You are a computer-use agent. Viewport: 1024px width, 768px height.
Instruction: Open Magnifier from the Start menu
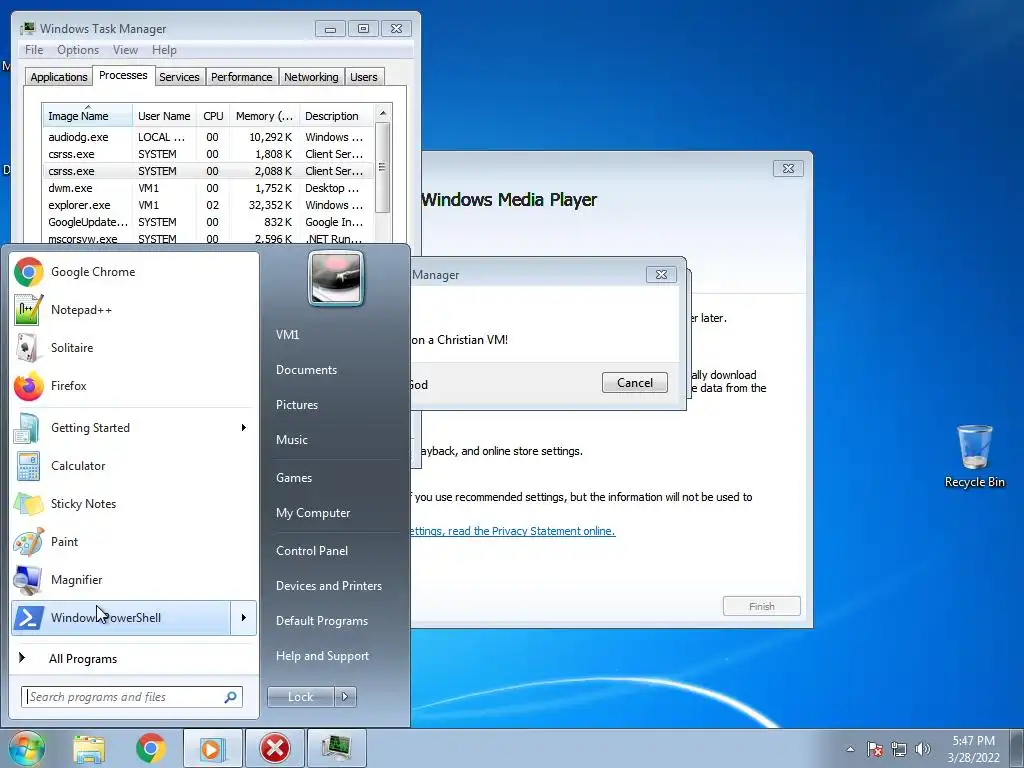pos(135,579)
